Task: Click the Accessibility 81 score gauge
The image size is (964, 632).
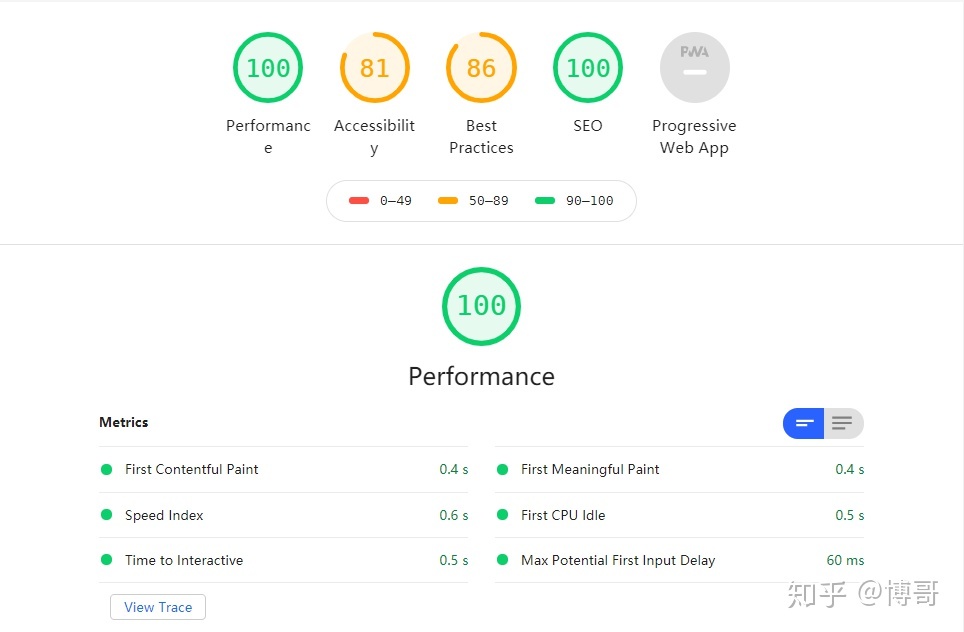Action: (374, 68)
